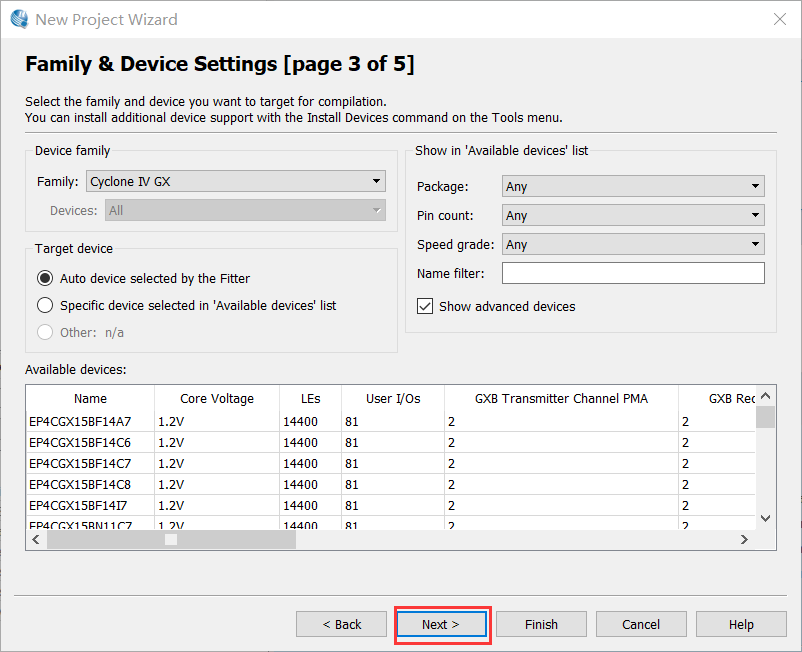Click 14400 LEs cell in EP4CGX15BF14C8 row

[310, 485]
